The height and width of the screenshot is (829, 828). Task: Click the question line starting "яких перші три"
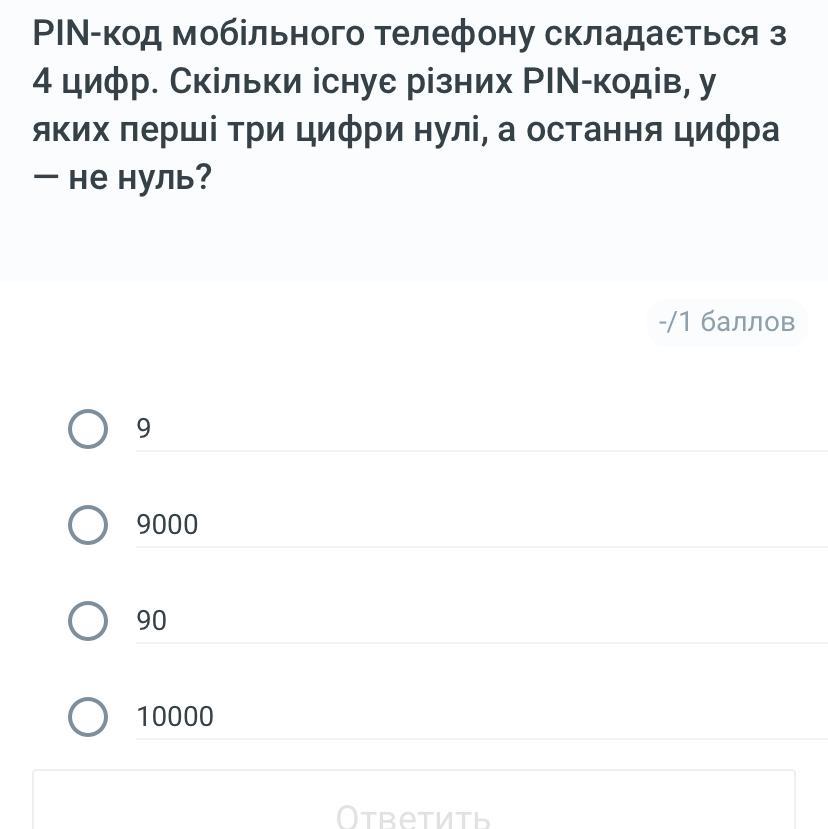click(x=405, y=130)
